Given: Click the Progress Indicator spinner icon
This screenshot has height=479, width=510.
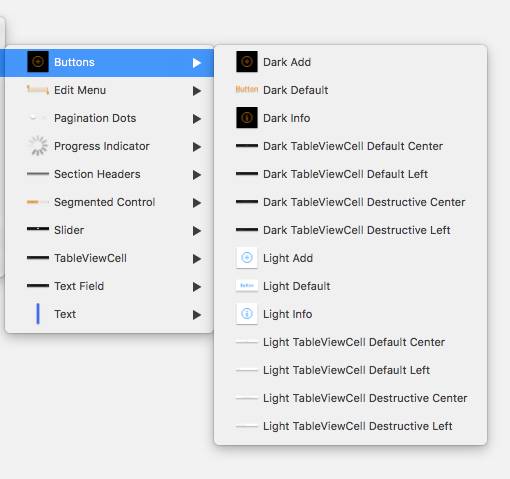Looking at the screenshot, I should pos(38,146).
